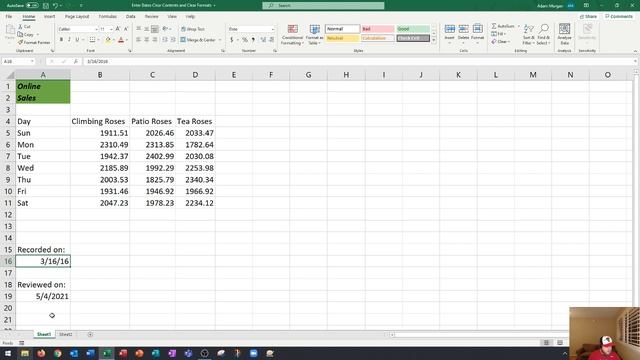Open the number format dropdown

[273, 29]
